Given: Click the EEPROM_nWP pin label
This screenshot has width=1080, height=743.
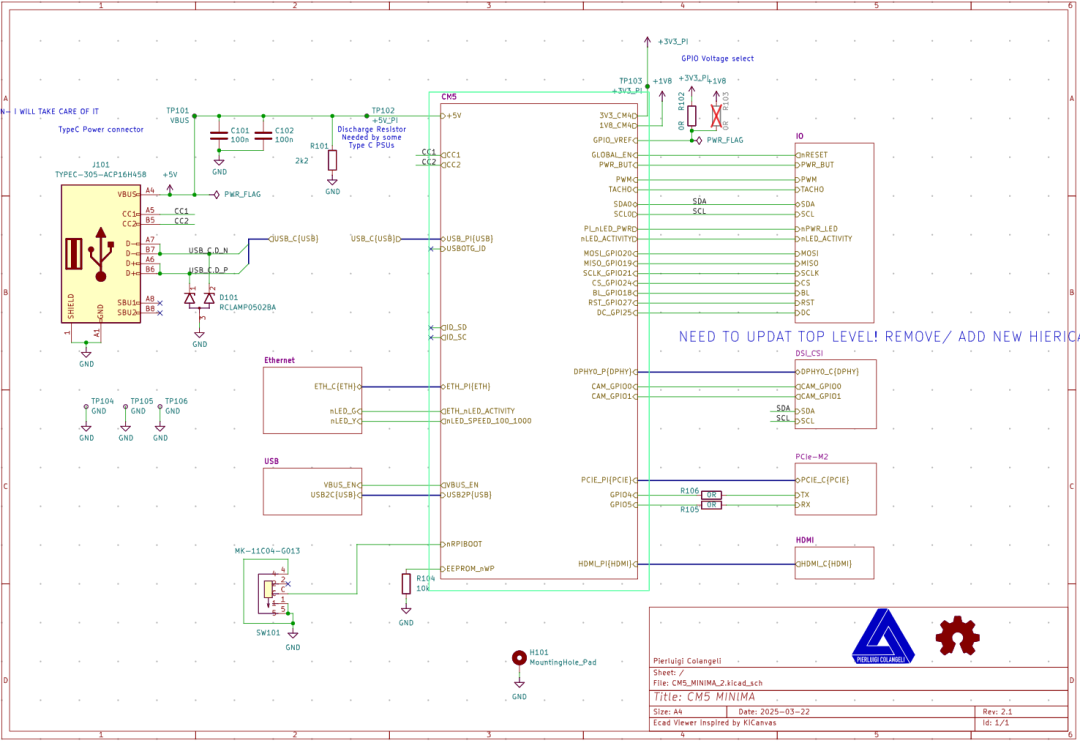Looking at the screenshot, I should pyautogui.click(x=470, y=569).
